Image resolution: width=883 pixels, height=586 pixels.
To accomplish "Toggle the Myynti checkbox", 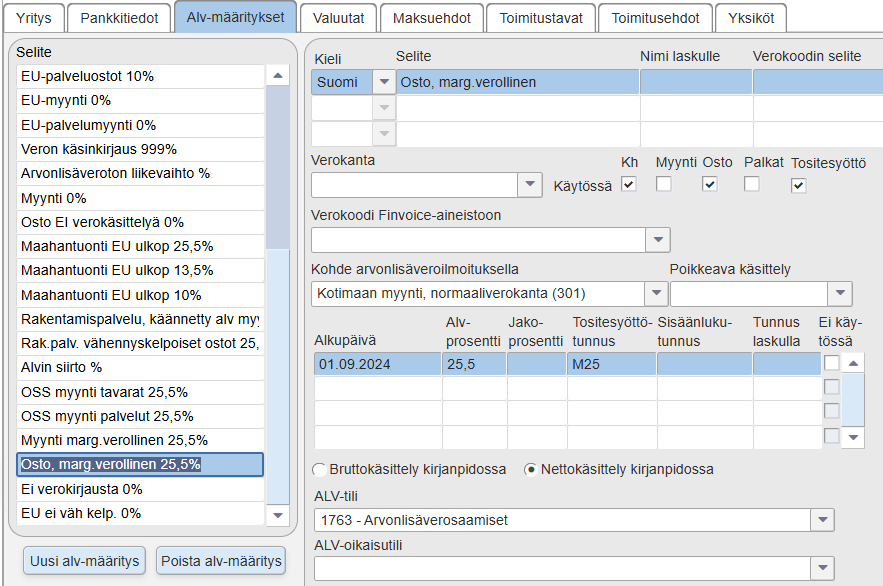I will coord(664,184).
